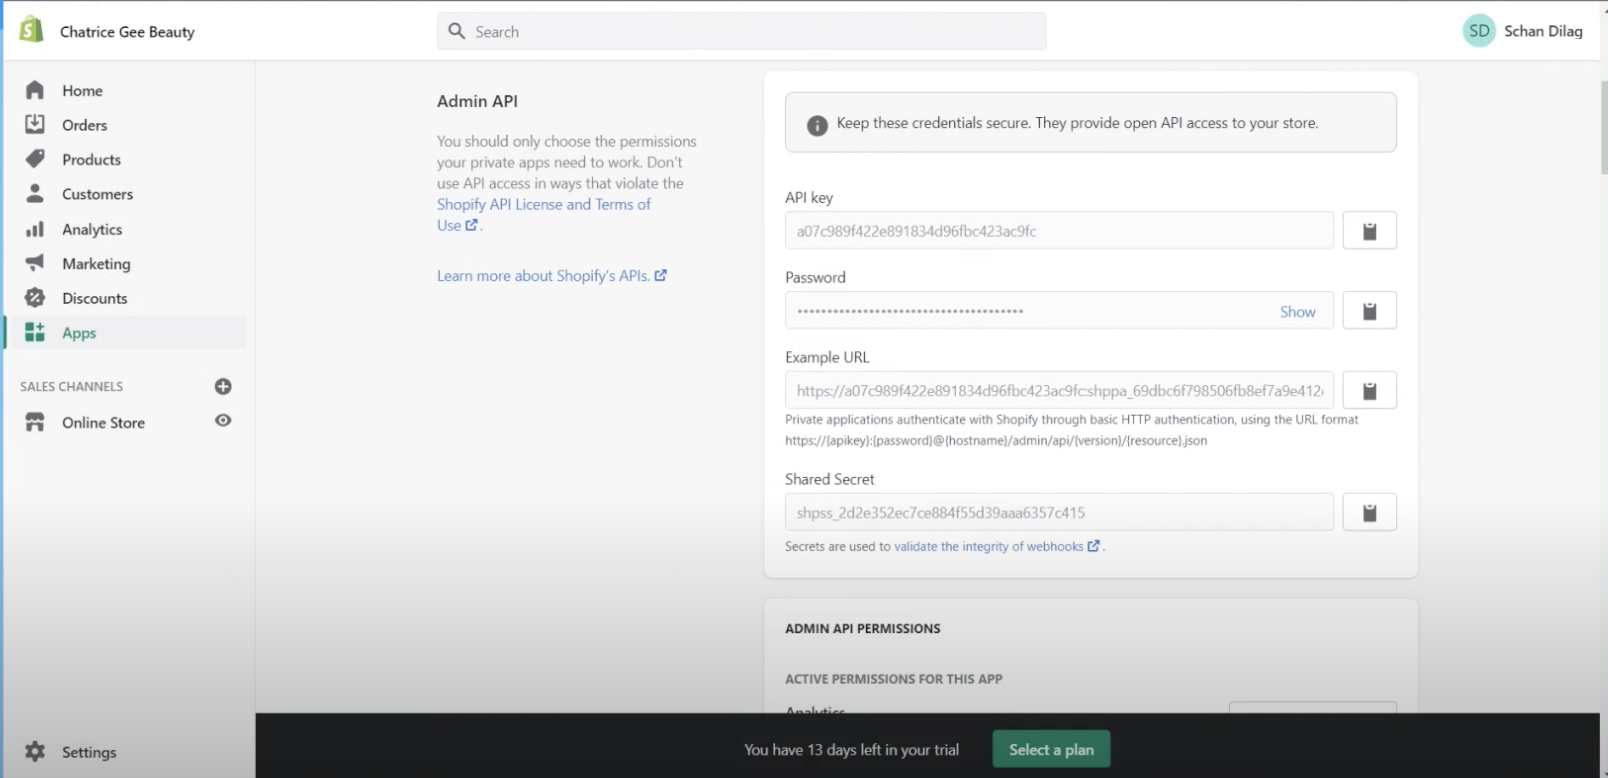Focus the Search field

click(x=741, y=31)
